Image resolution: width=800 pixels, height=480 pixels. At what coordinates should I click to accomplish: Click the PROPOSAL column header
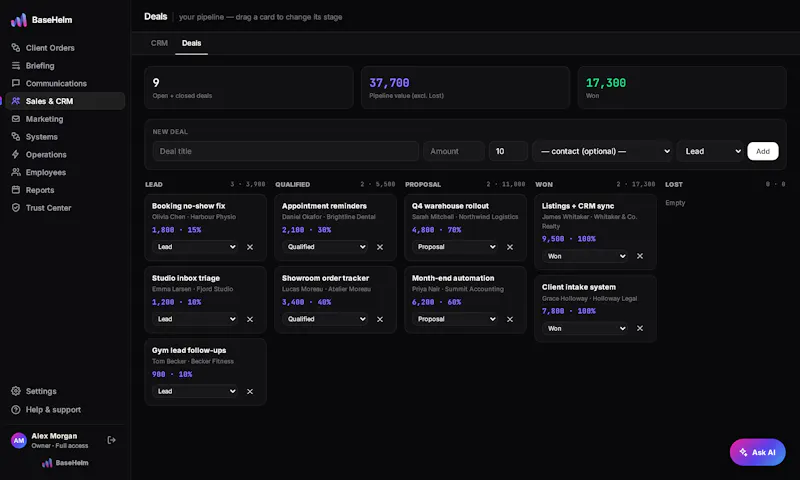pos(423,185)
